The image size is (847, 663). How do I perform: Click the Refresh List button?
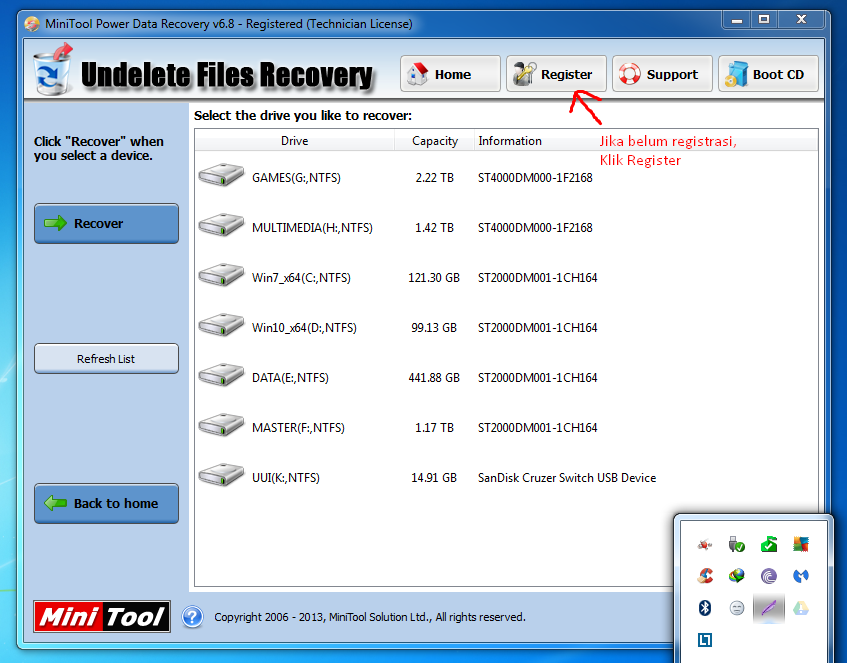click(x=106, y=358)
